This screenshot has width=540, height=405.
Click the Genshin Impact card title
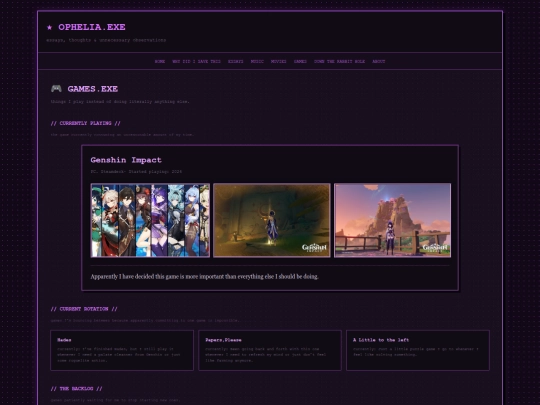[126, 160]
